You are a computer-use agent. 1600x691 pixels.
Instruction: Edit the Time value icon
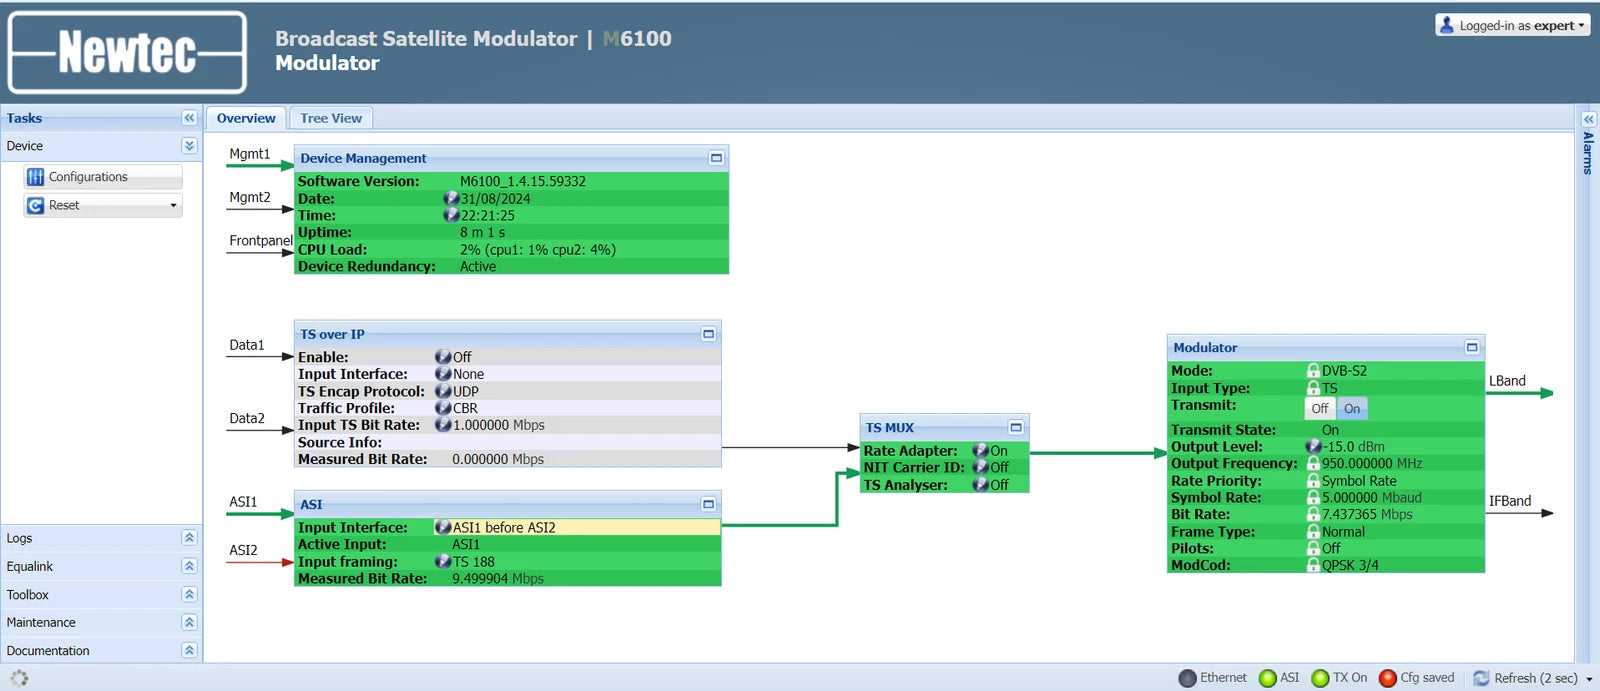[x=451, y=215]
